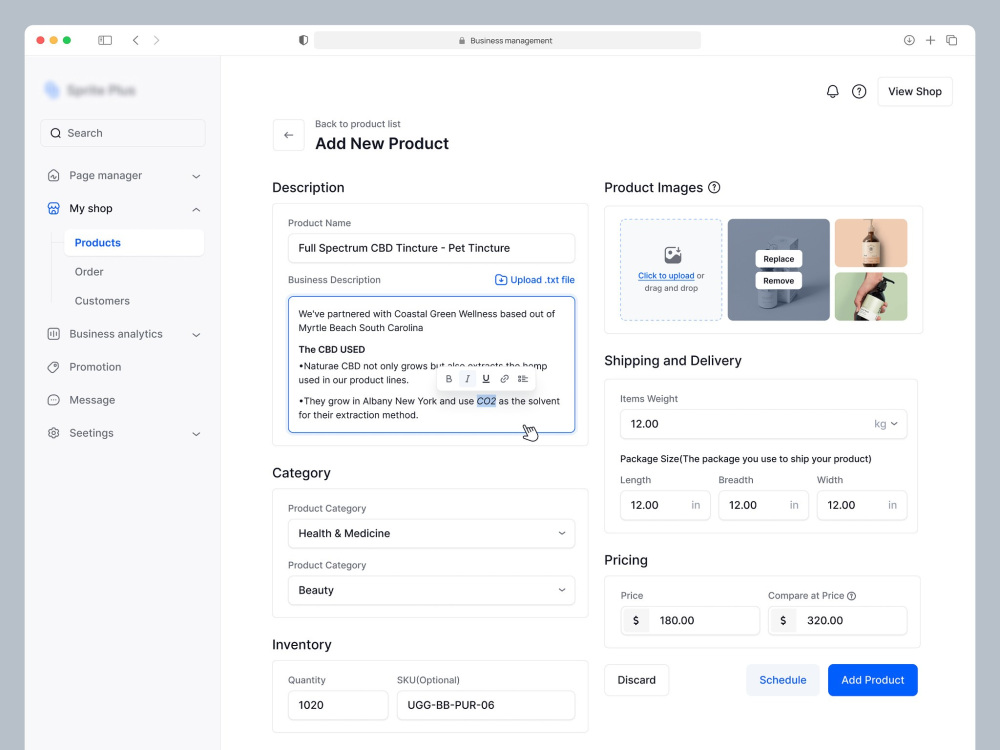Open the Beauty category dropdown
The width and height of the screenshot is (1000, 750).
431,590
